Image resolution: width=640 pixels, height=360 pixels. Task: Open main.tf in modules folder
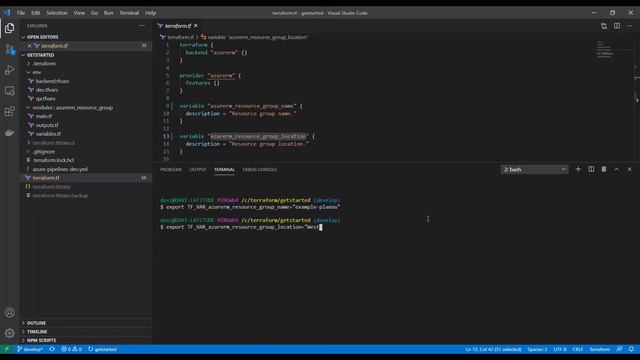43,116
